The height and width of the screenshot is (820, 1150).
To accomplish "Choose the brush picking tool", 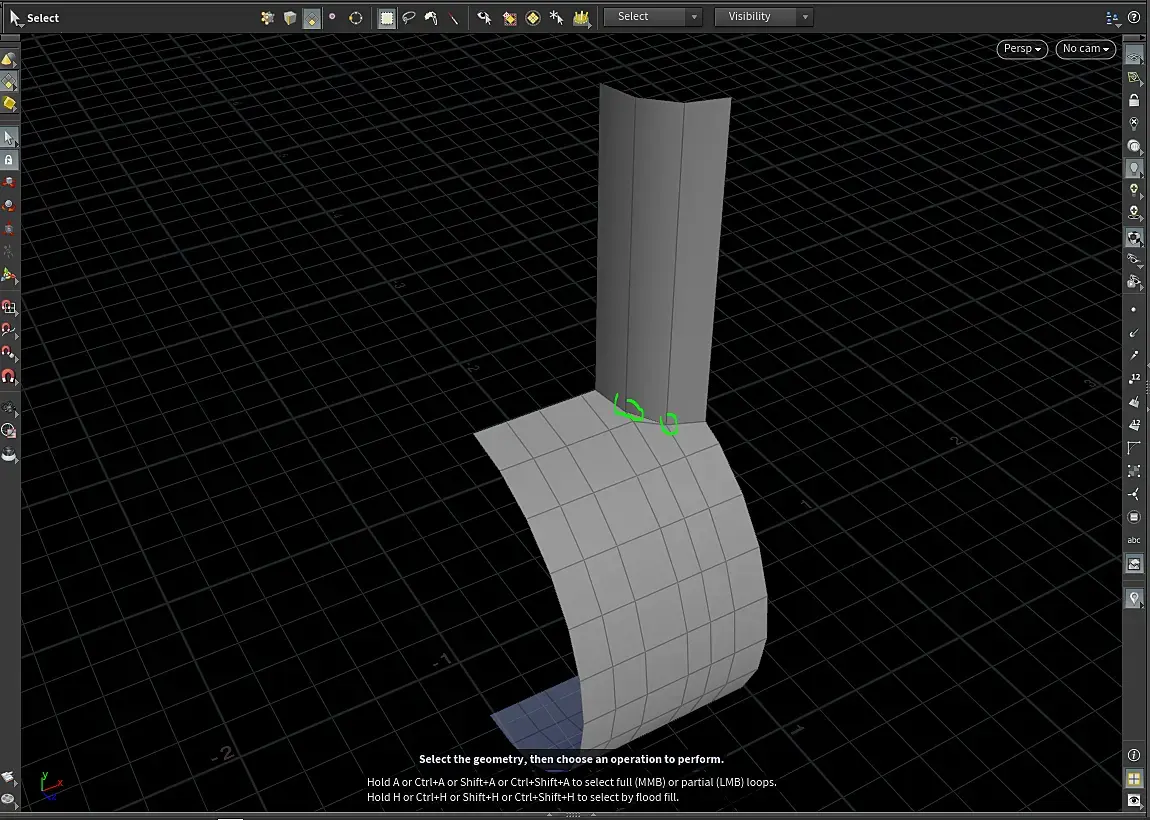I will (x=431, y=18).
